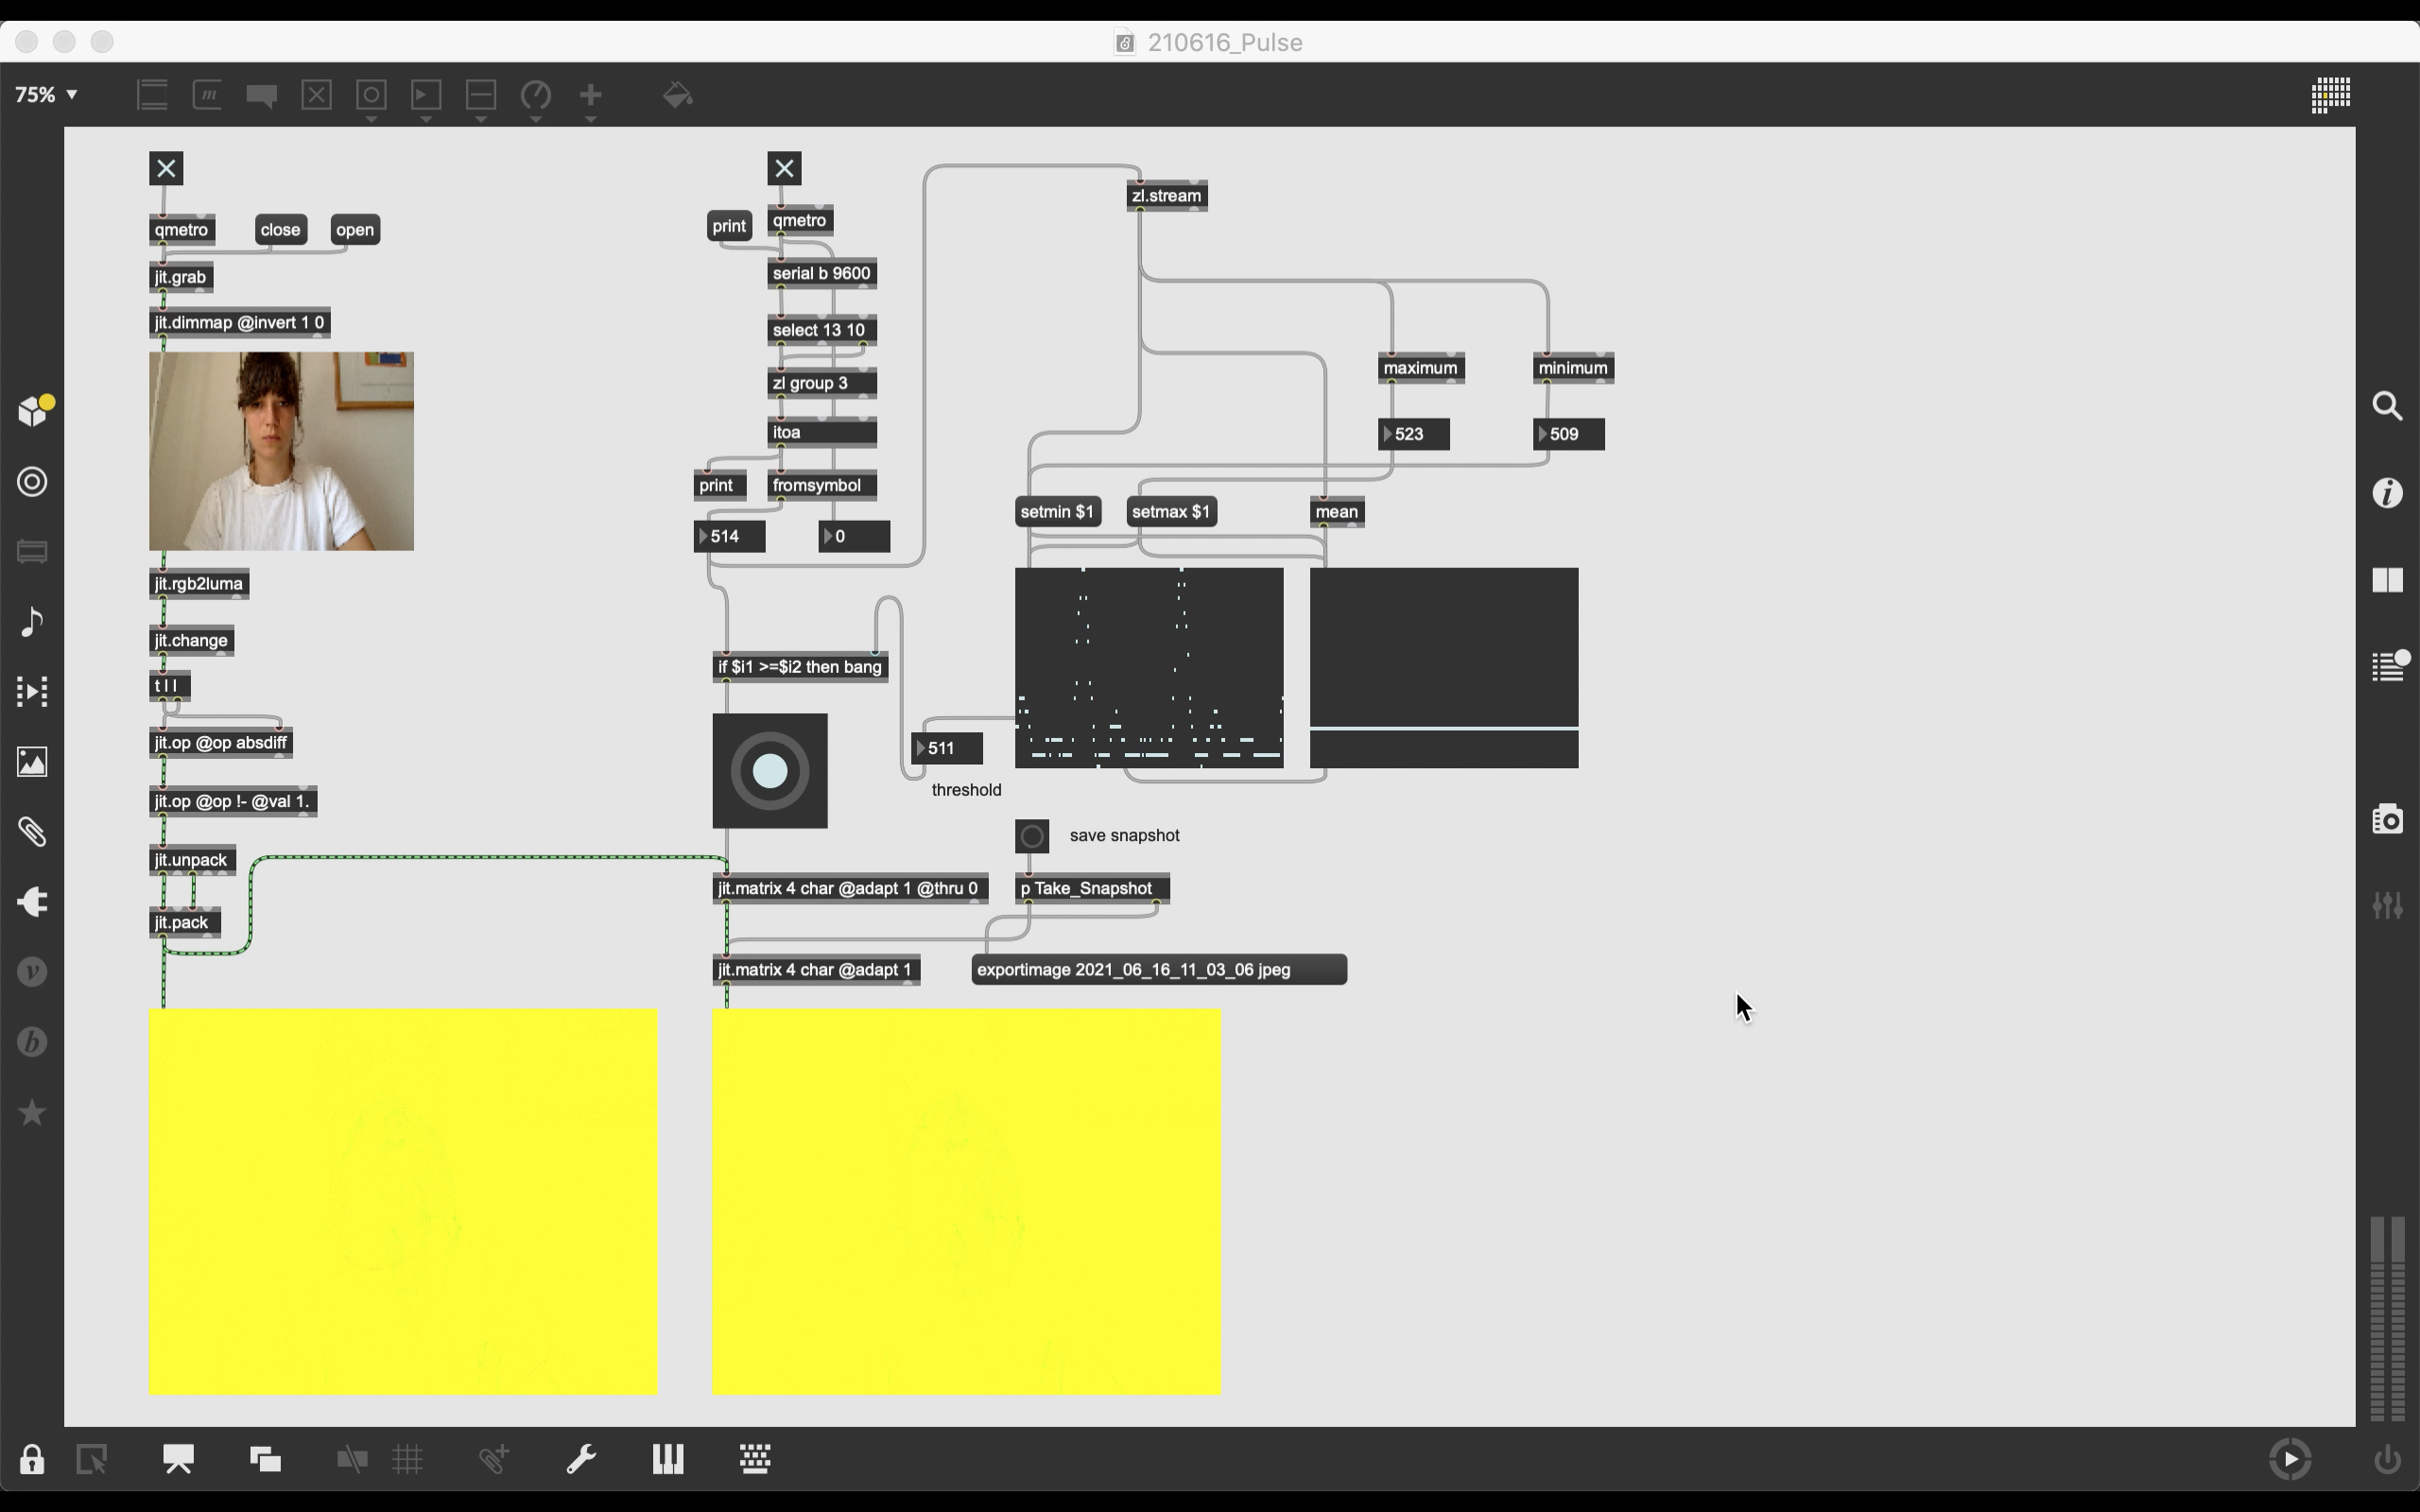This screenshot has width=2420, height=1512.
Task: Toggle the X box above serial qmetro
Action: point(785,168)
